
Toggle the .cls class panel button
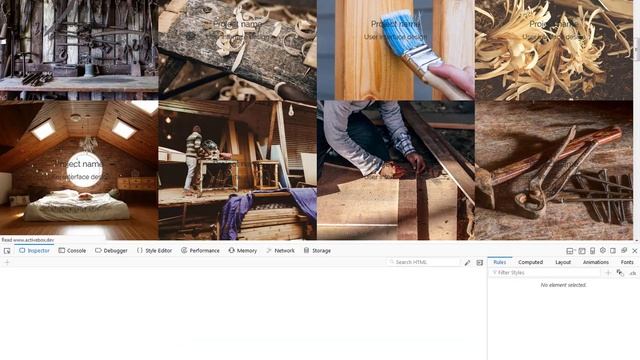click(633, 273)
